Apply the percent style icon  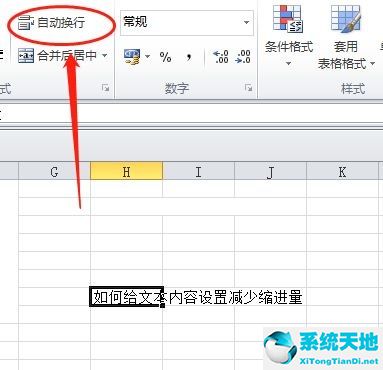pos(165,57)
